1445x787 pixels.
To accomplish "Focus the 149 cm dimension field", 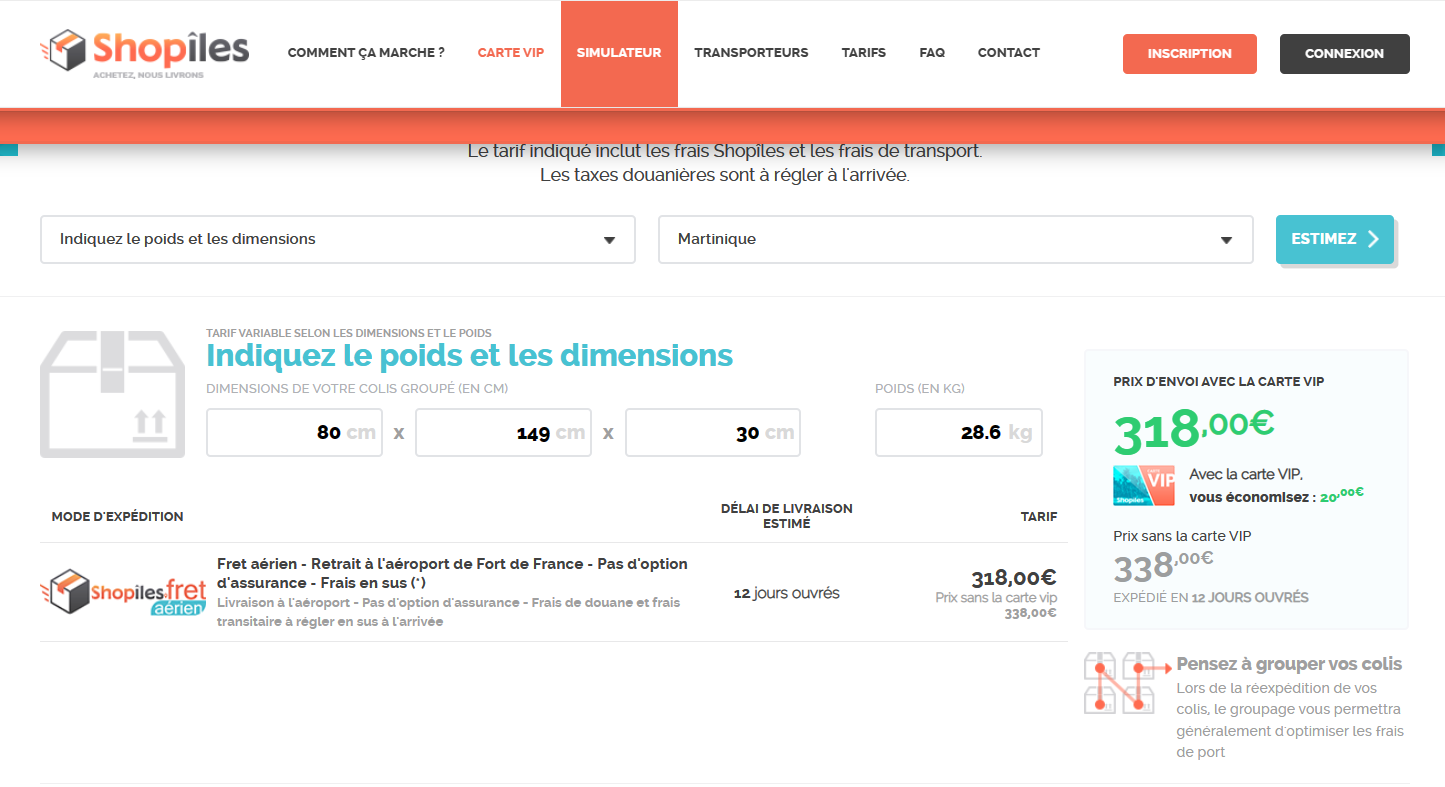I will click(x=503, y=433).
